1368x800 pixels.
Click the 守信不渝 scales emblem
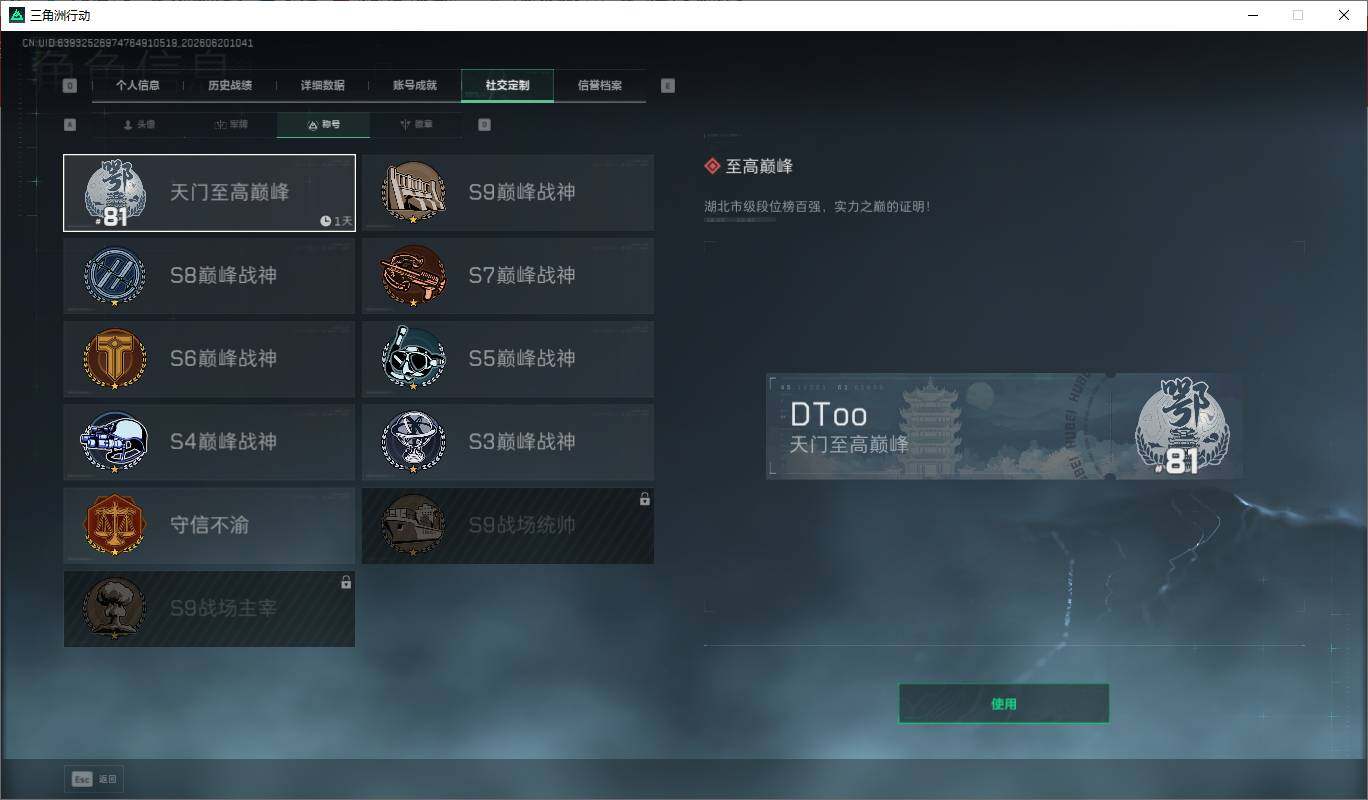115,524
